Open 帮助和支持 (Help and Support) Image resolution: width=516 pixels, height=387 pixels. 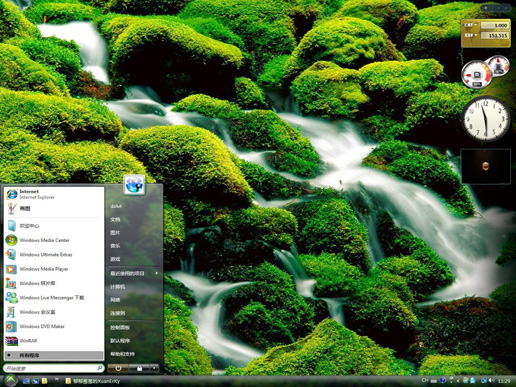122,354
